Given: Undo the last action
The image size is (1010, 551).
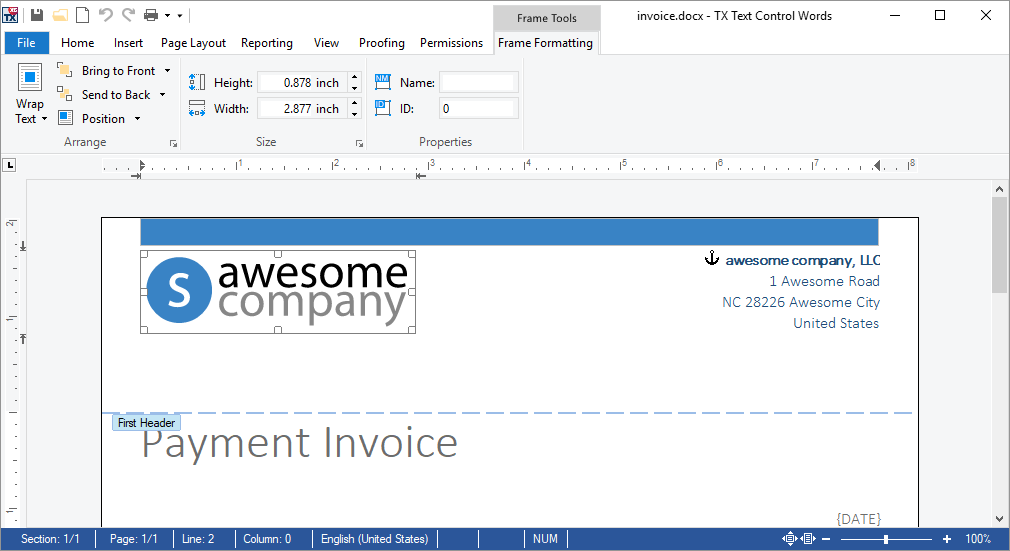Looking at the screenshot, I should 106,15.
